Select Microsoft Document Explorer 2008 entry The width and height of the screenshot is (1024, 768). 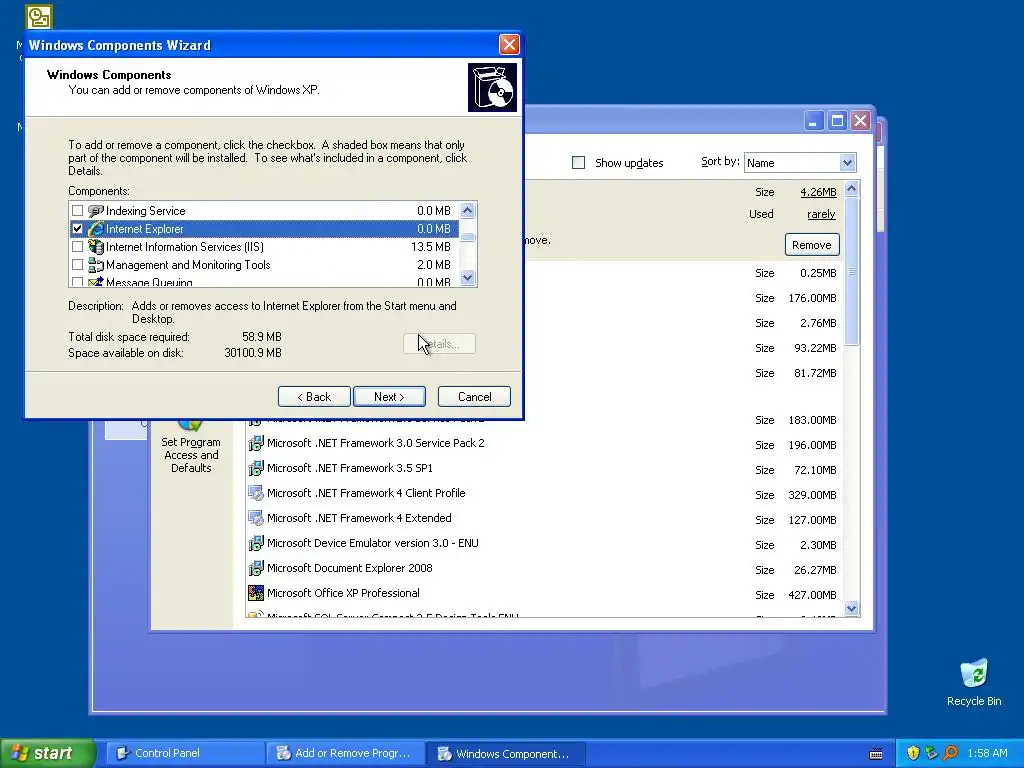coord(350,568)
